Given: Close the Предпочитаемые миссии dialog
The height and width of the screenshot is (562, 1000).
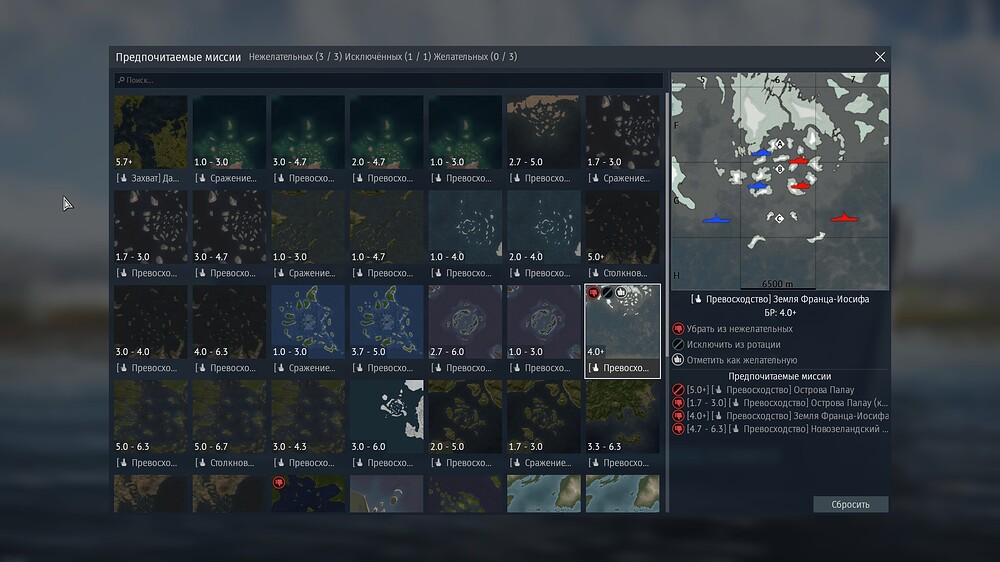Looking at the screenshot, I should click(880, 57).
